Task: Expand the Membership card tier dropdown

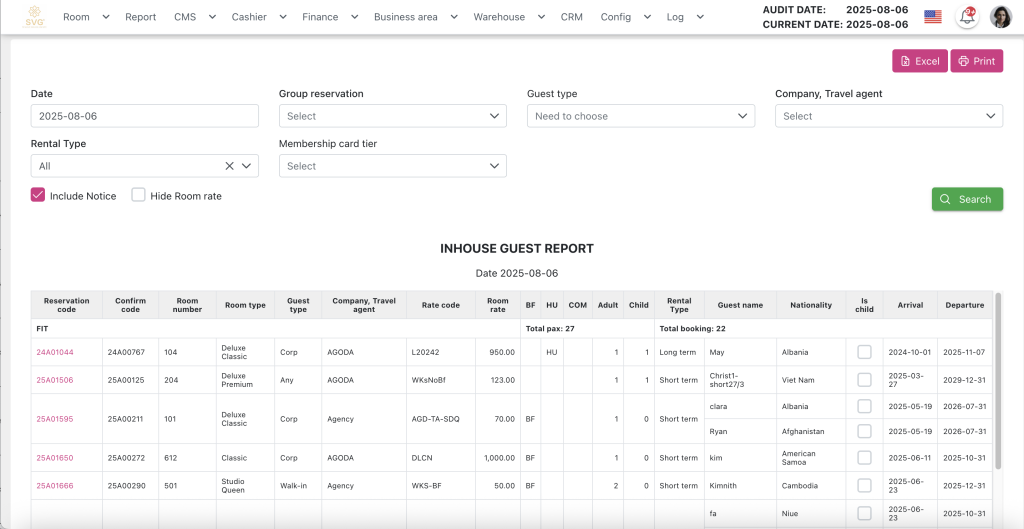Action: click(x=392, y=166)
